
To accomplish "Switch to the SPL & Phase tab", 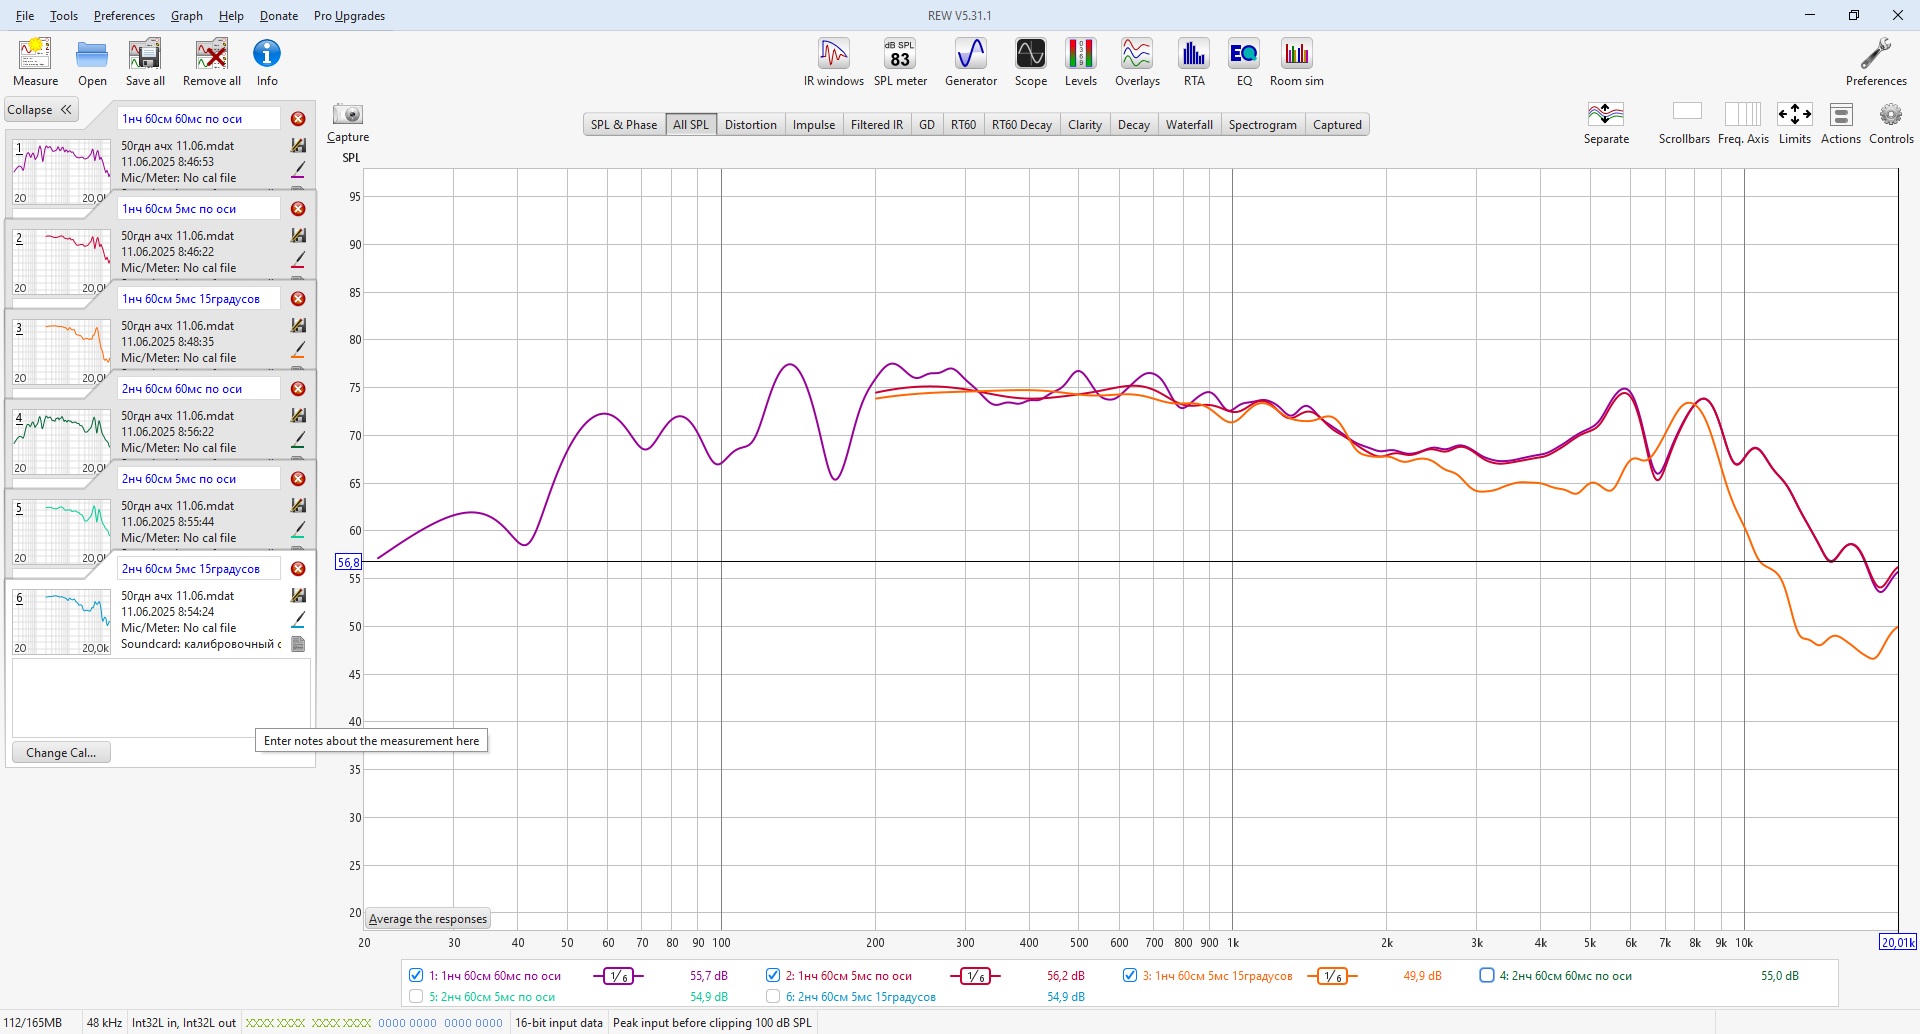I will 624,125.
